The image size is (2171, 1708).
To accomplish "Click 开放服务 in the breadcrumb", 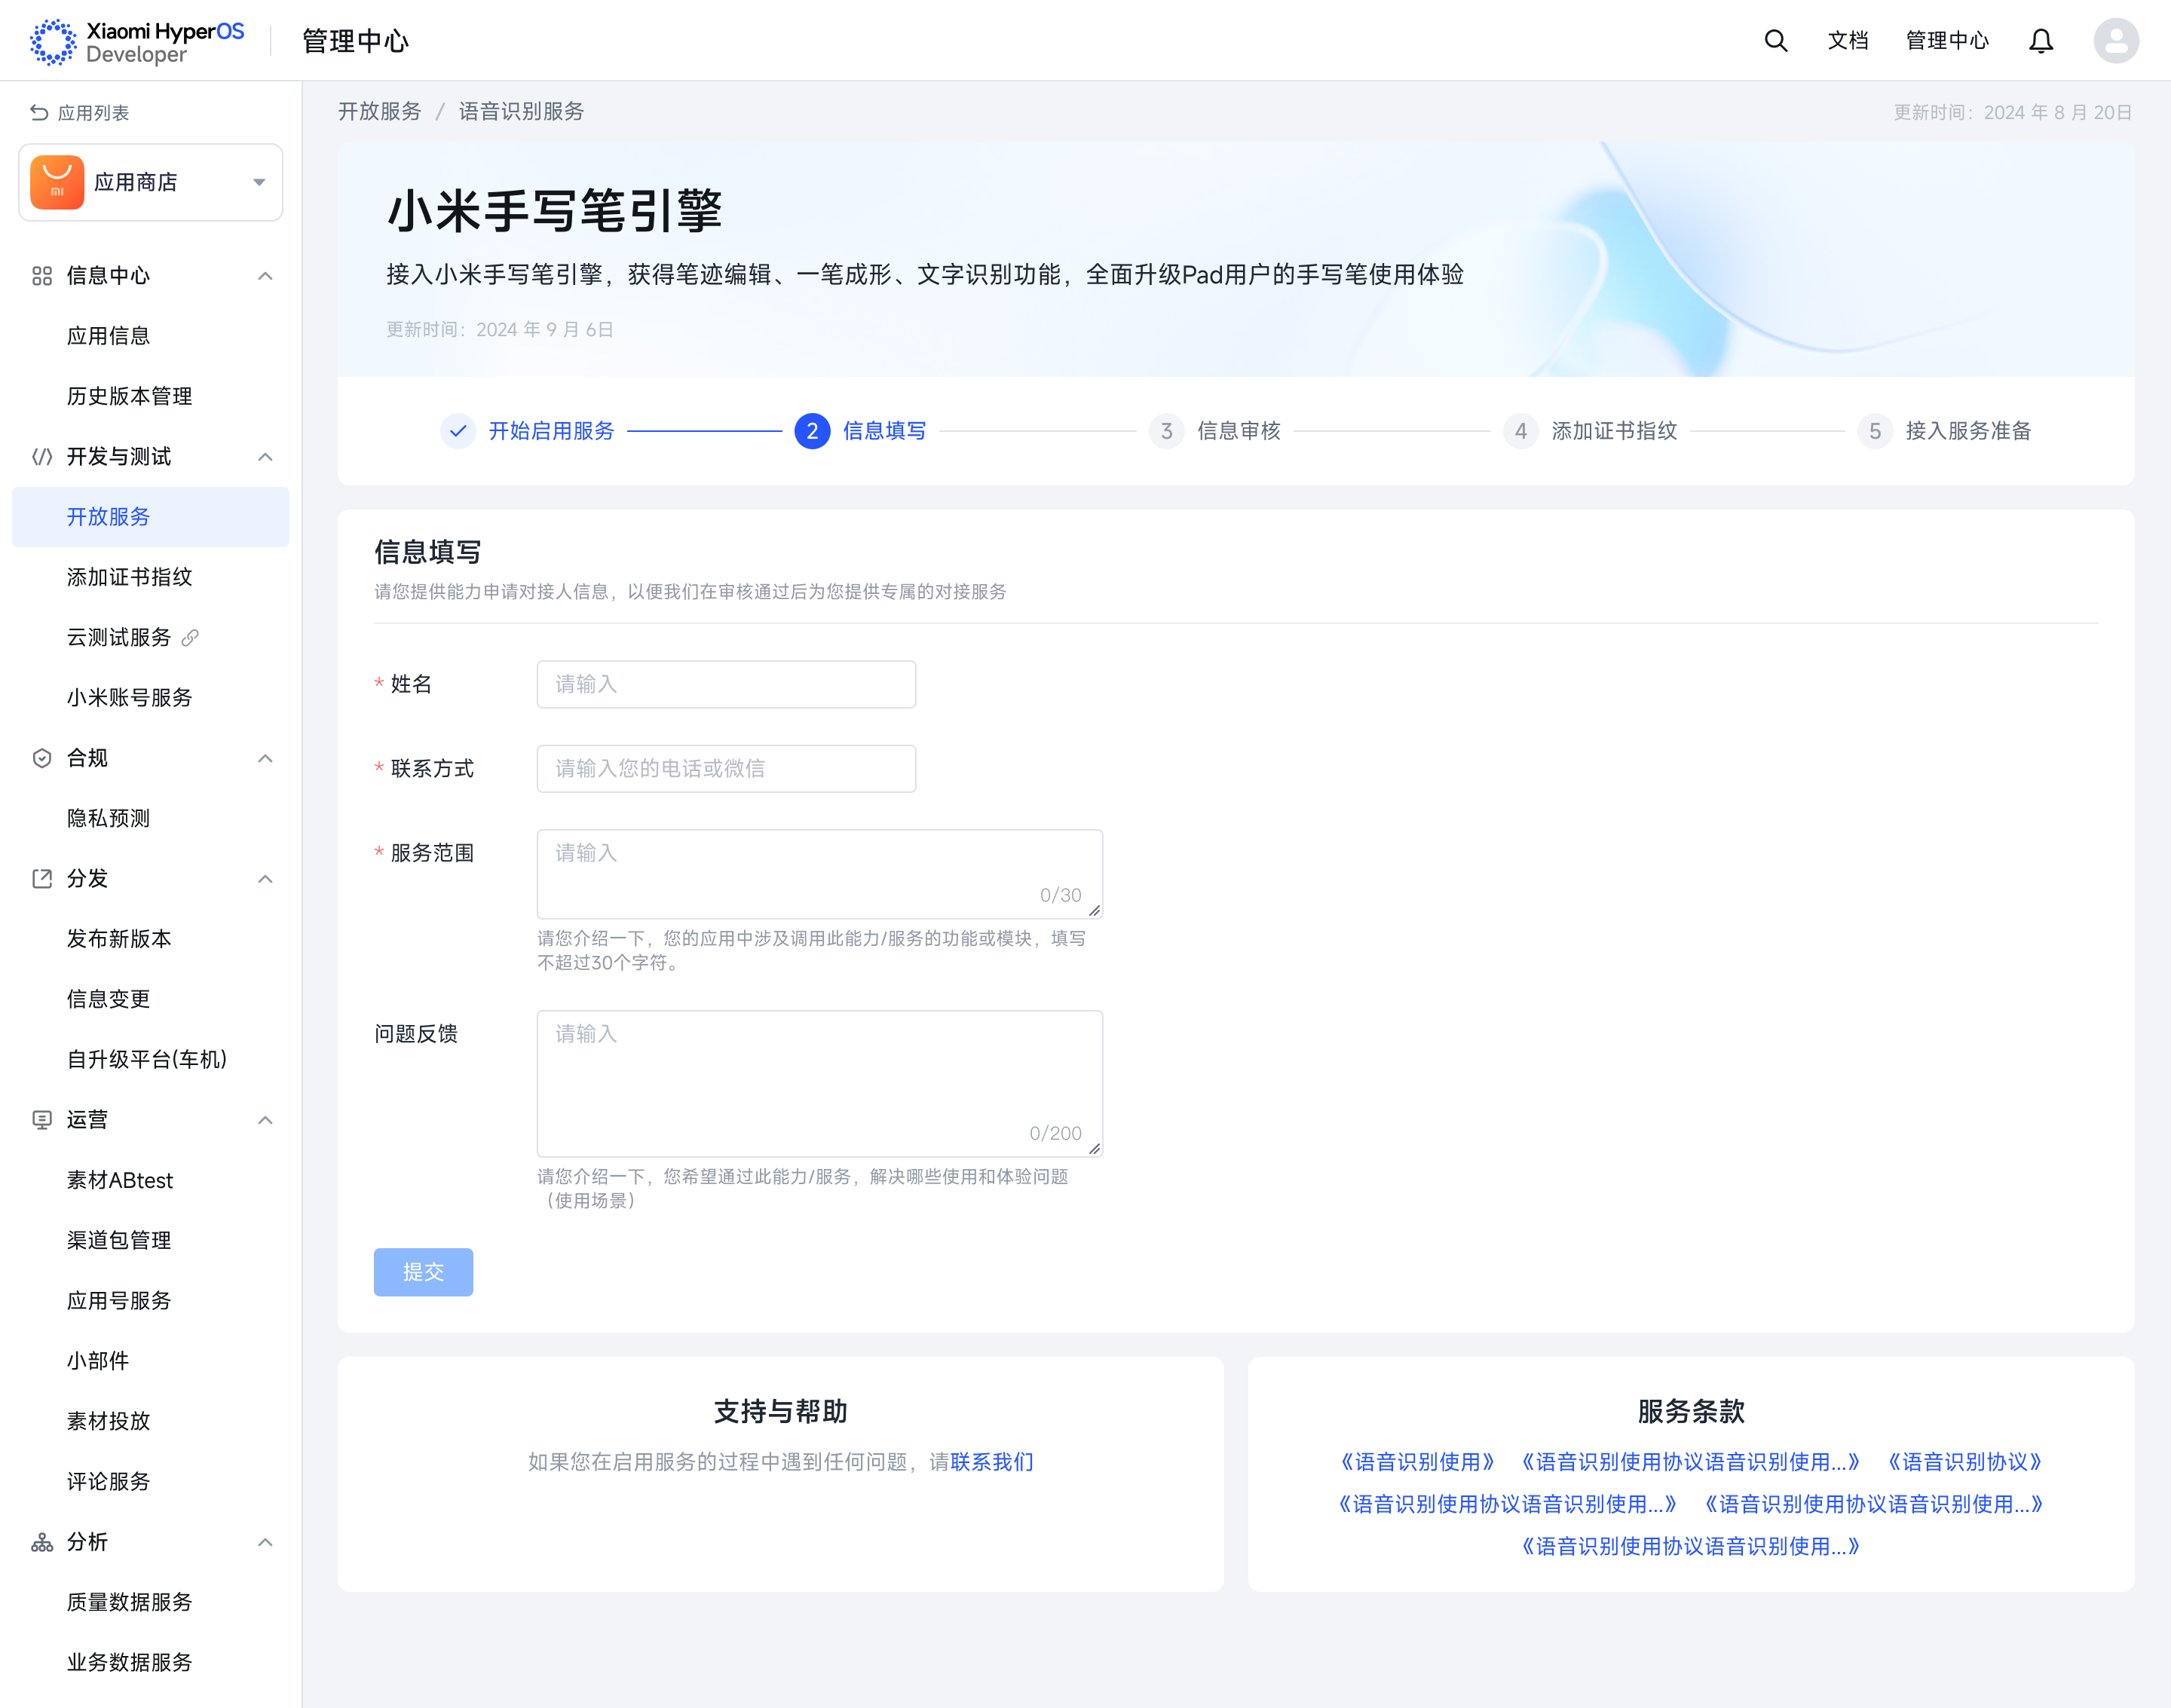I will click(380, 111).
